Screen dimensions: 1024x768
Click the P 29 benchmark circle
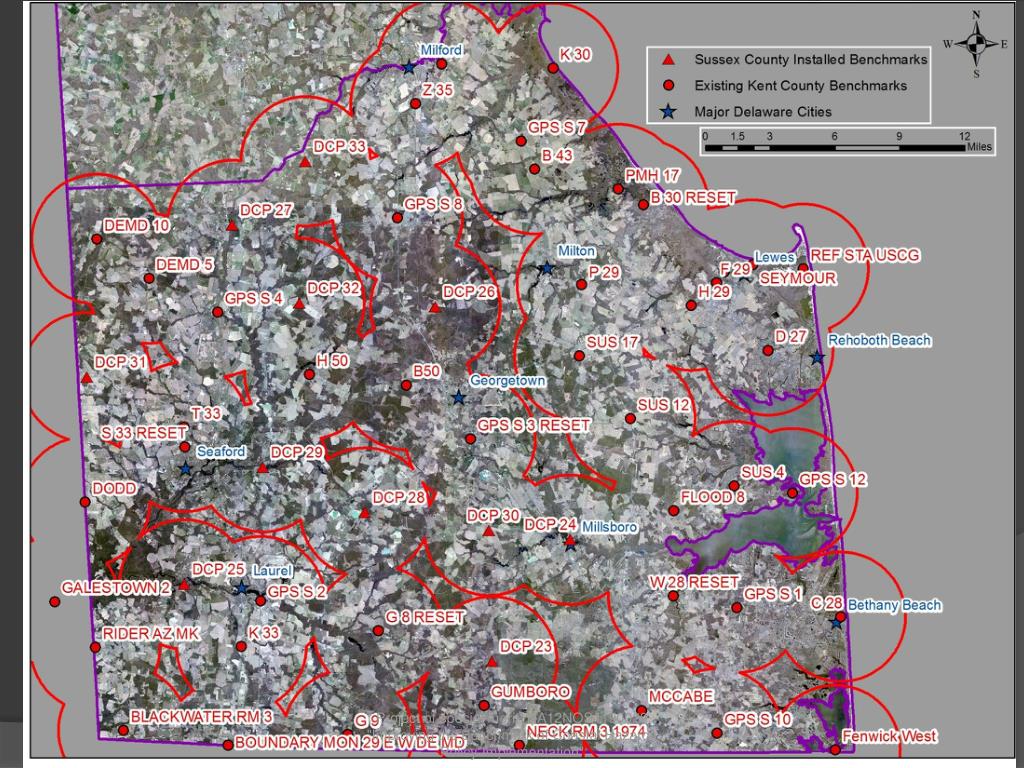tap(581, 284)
